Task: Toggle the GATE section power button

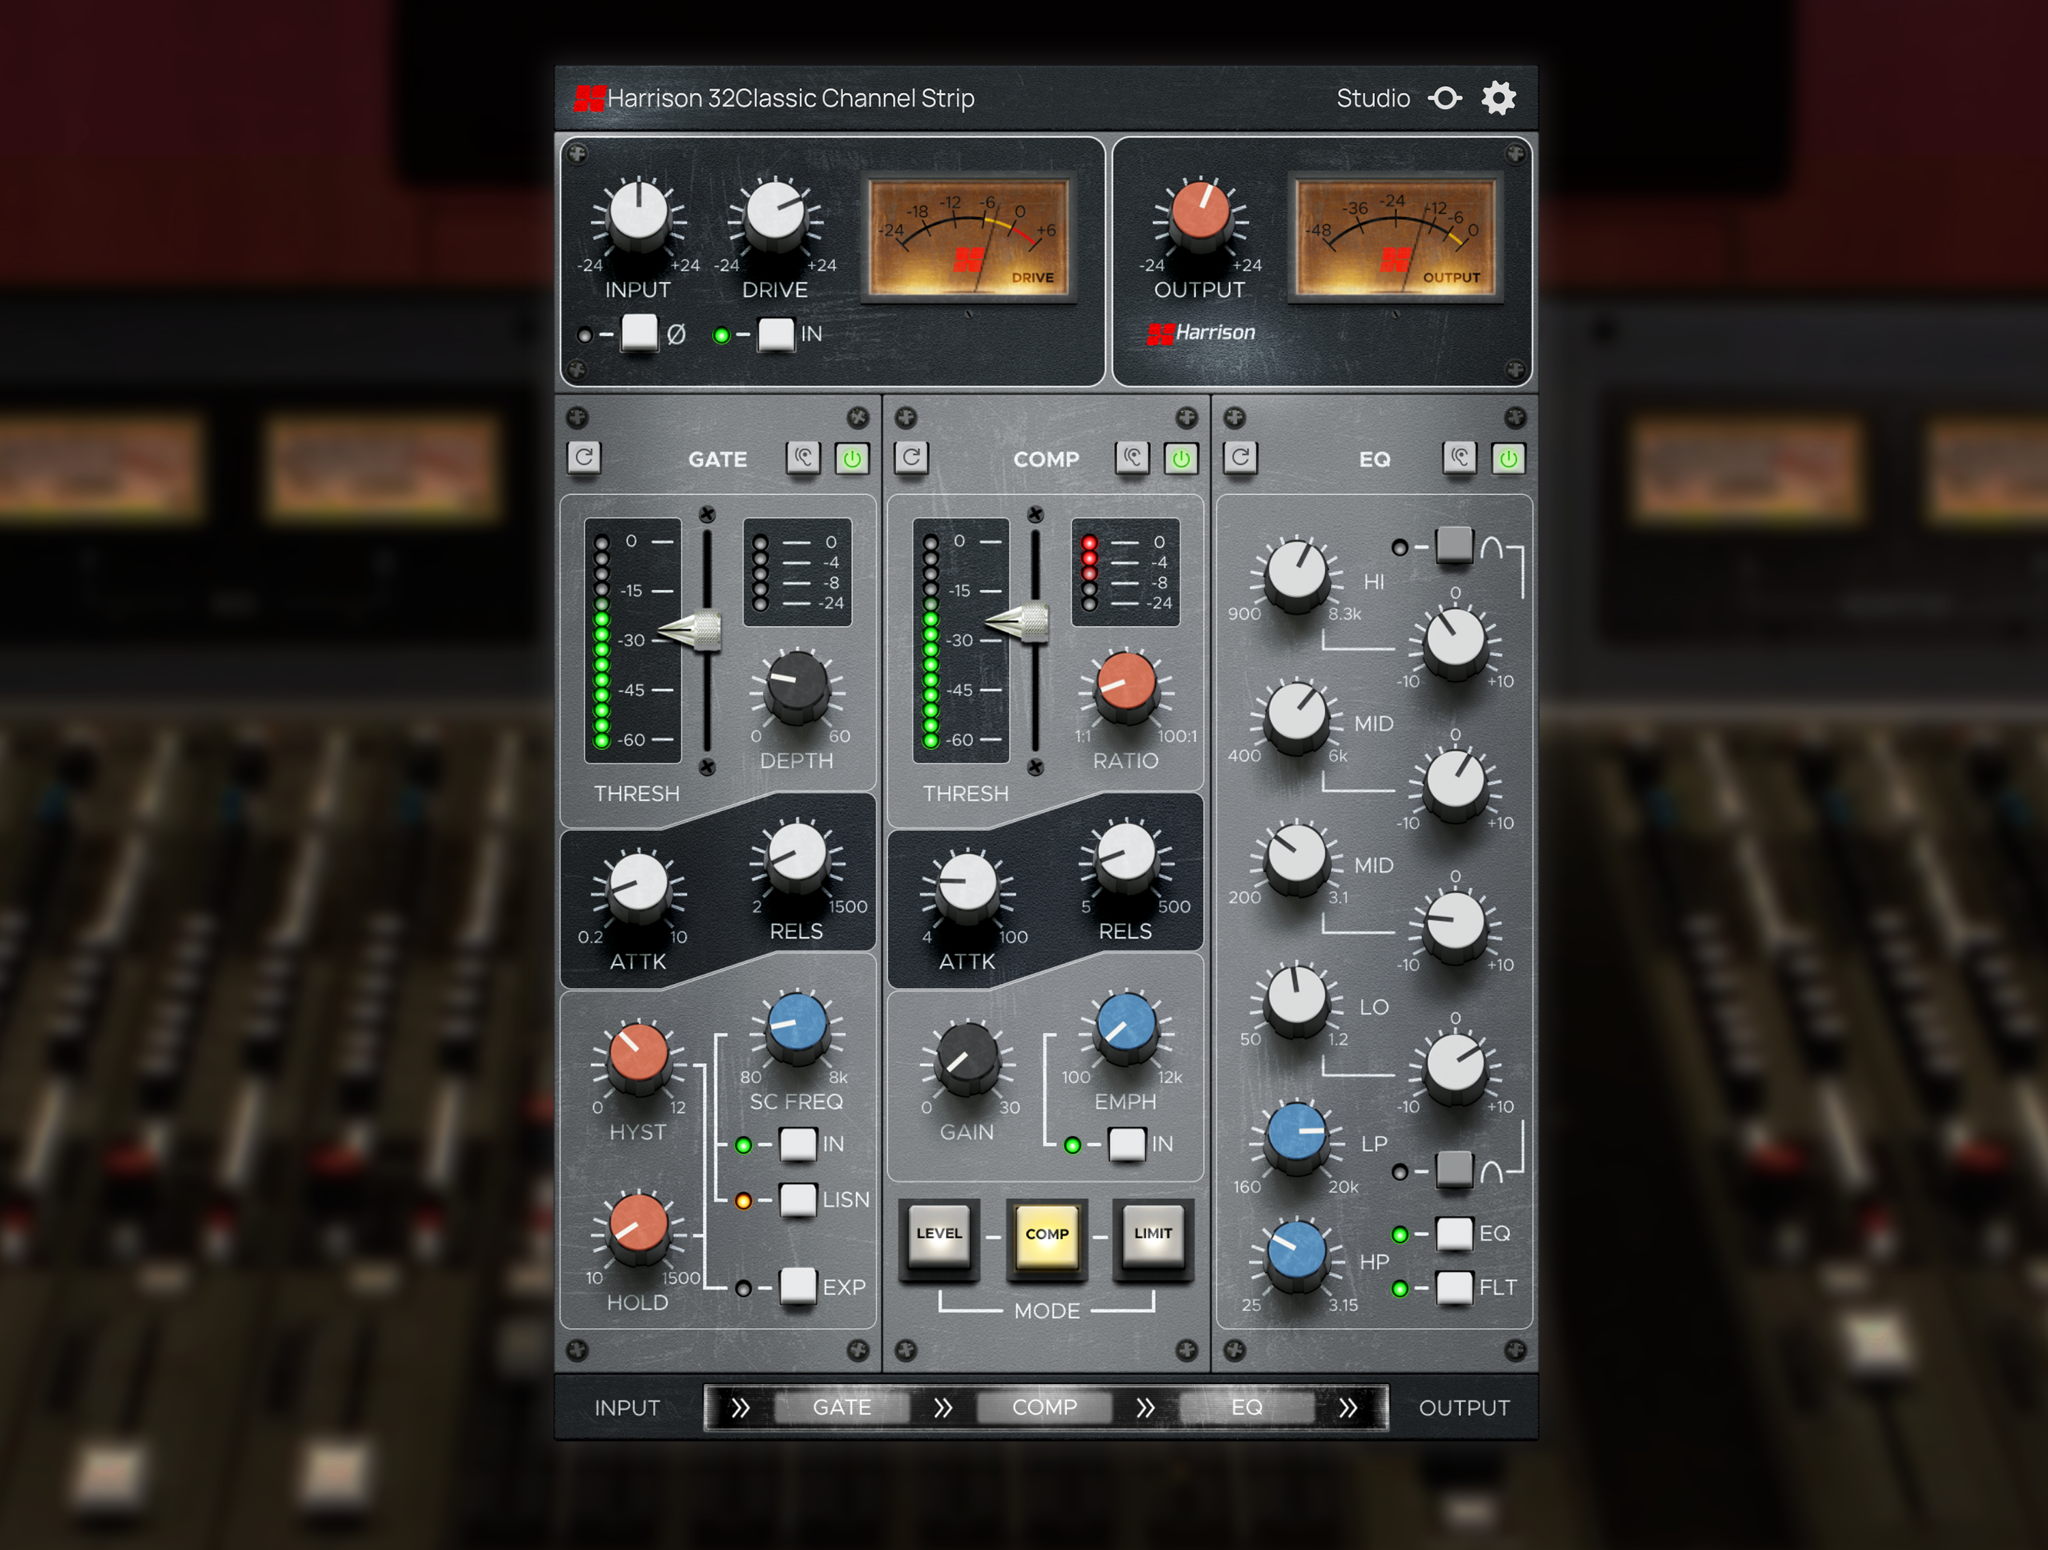Action: 852,458
